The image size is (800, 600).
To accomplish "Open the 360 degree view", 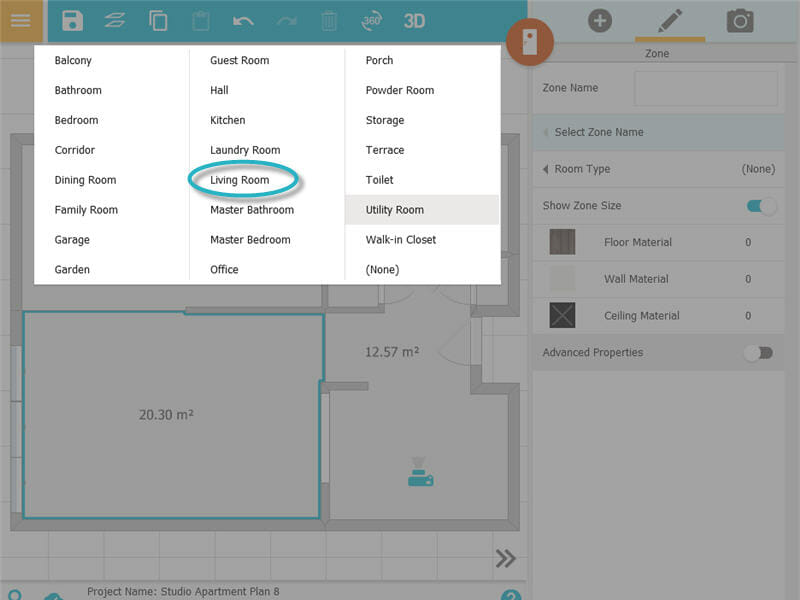I will point(371,21).
